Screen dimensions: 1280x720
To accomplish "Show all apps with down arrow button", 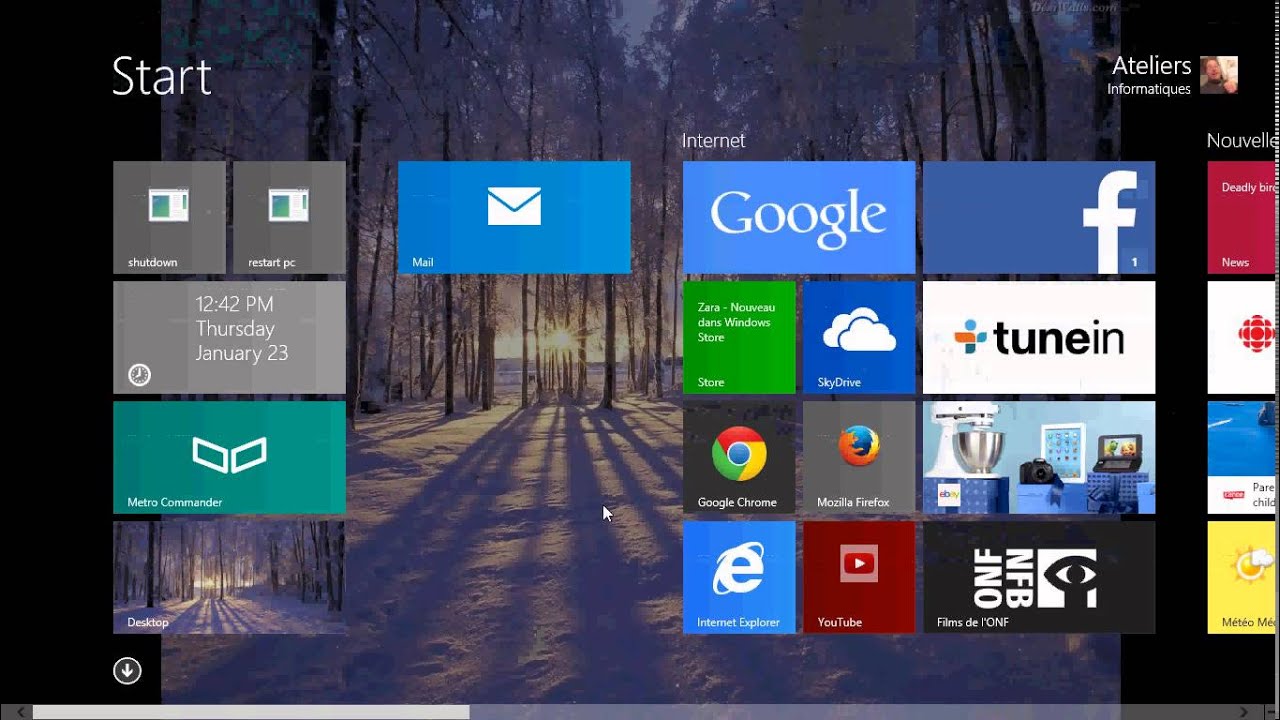I will (x=127, y=671).
